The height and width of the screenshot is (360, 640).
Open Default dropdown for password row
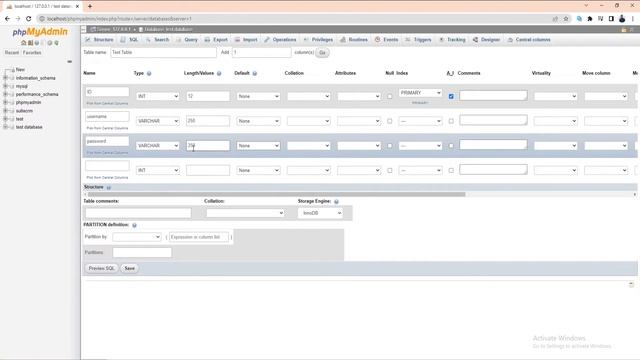click(x=258, y=146)
